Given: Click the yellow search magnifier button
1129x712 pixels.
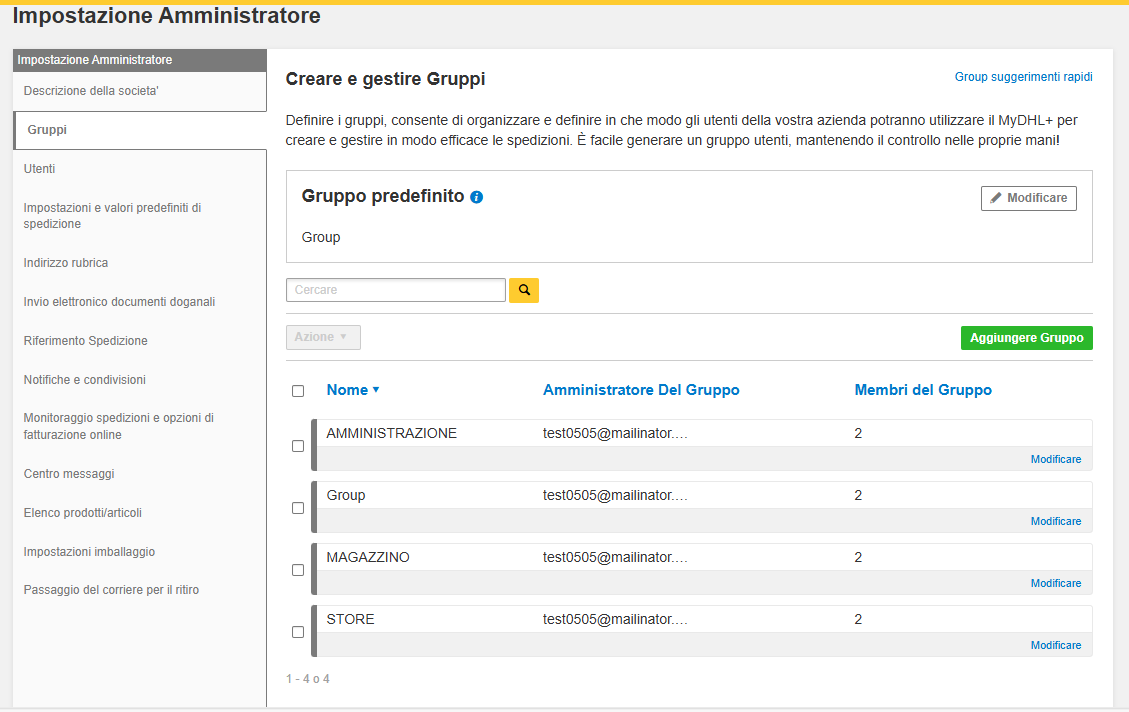Looking at the screenshot, I should click(523, 290).
